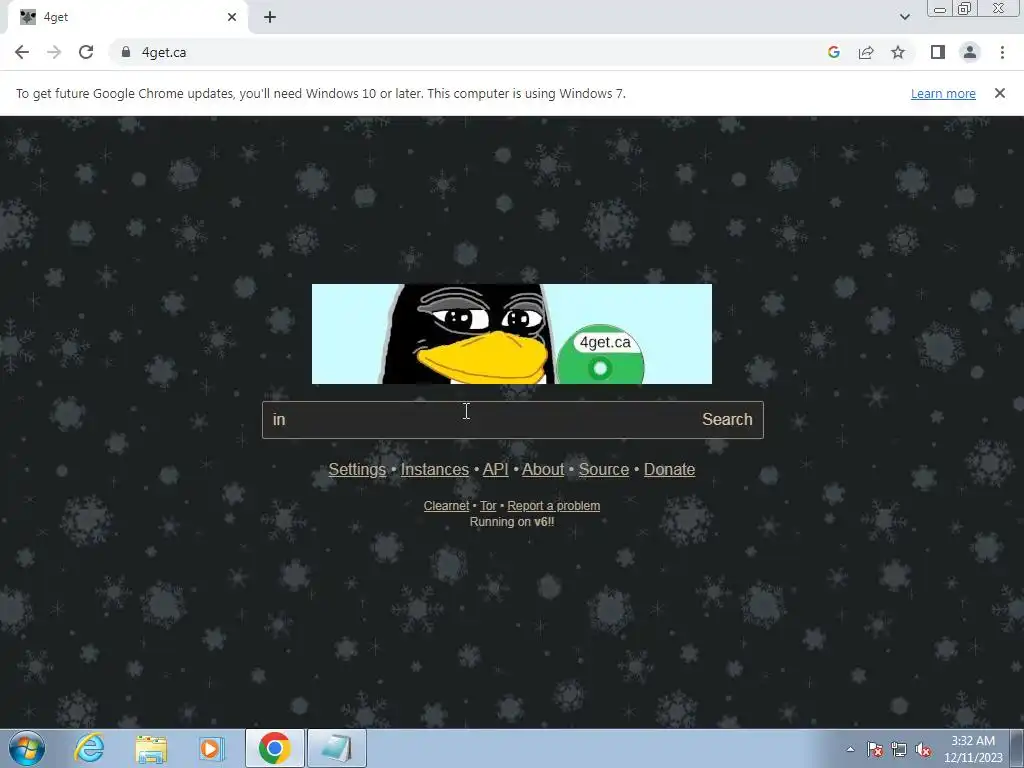Open the Windows Start menu
This screenshot has height=768, width=1024.
[27, 748]
